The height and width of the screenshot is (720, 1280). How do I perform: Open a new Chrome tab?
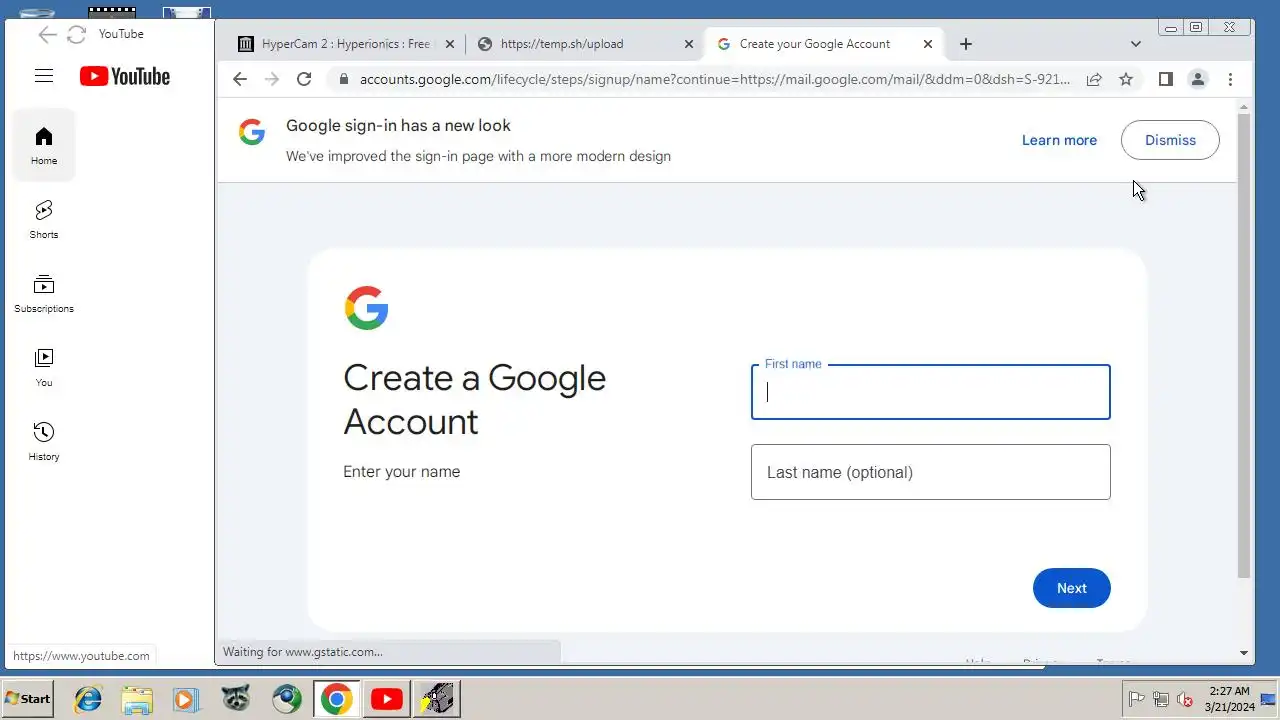click(965, 44)
